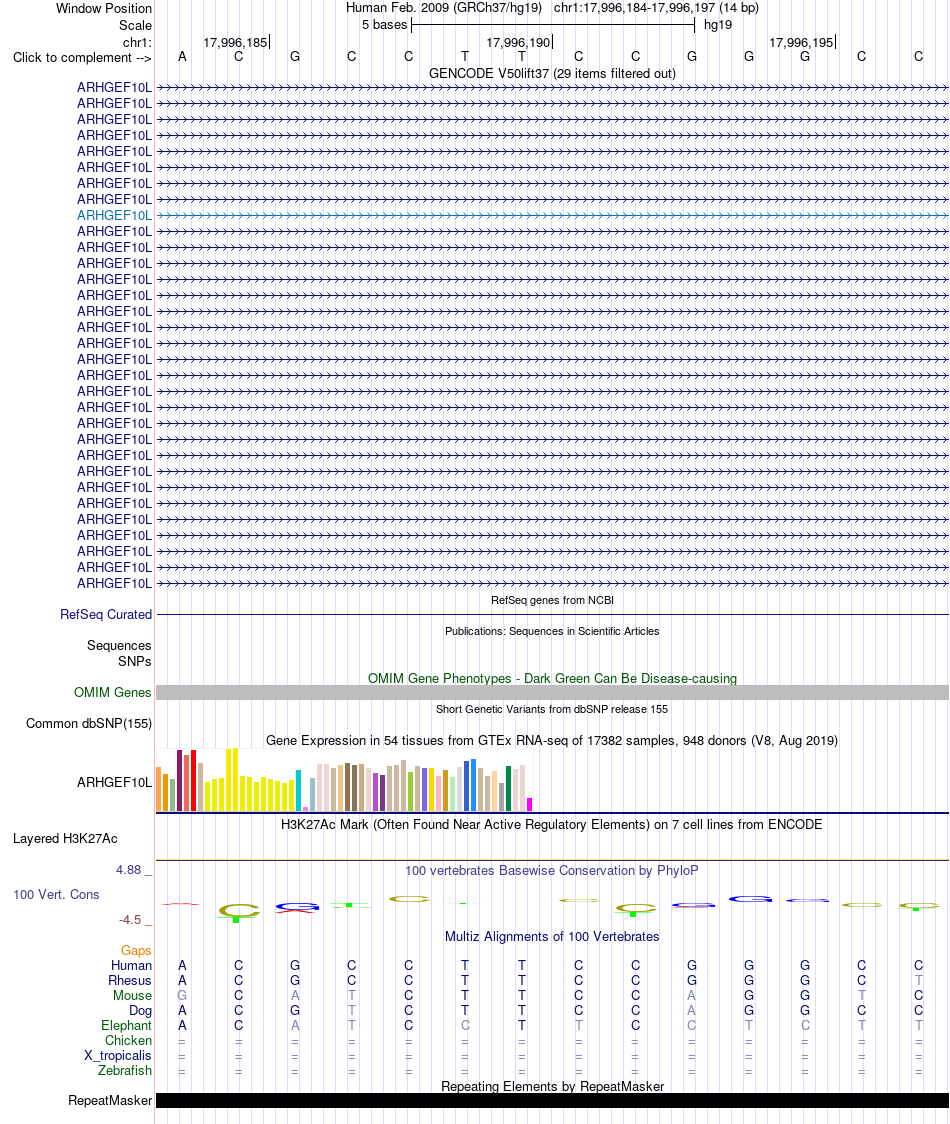The height and width of the screenshot is (1124, 950).
Task: Click the cyan bar in GTEx expression chart
Action: click(x=298, y=791)
